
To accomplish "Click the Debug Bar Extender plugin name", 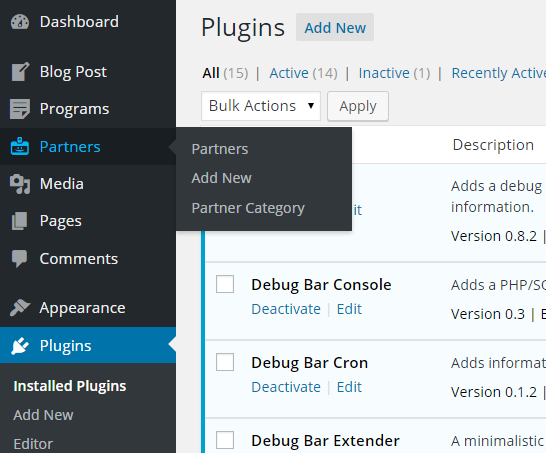I will 326,441.
